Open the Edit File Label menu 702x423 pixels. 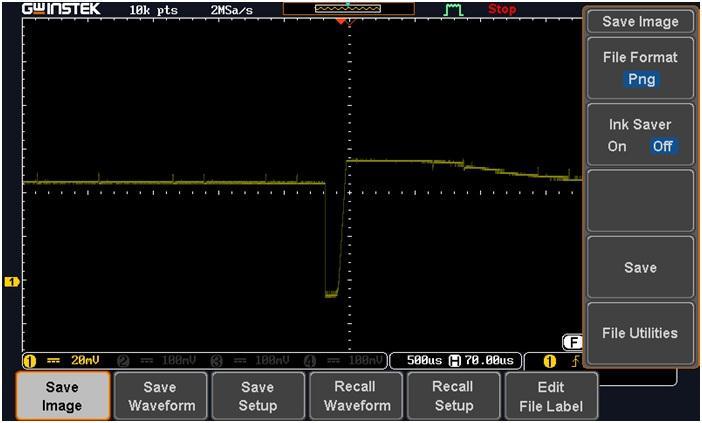coord(551,396)
